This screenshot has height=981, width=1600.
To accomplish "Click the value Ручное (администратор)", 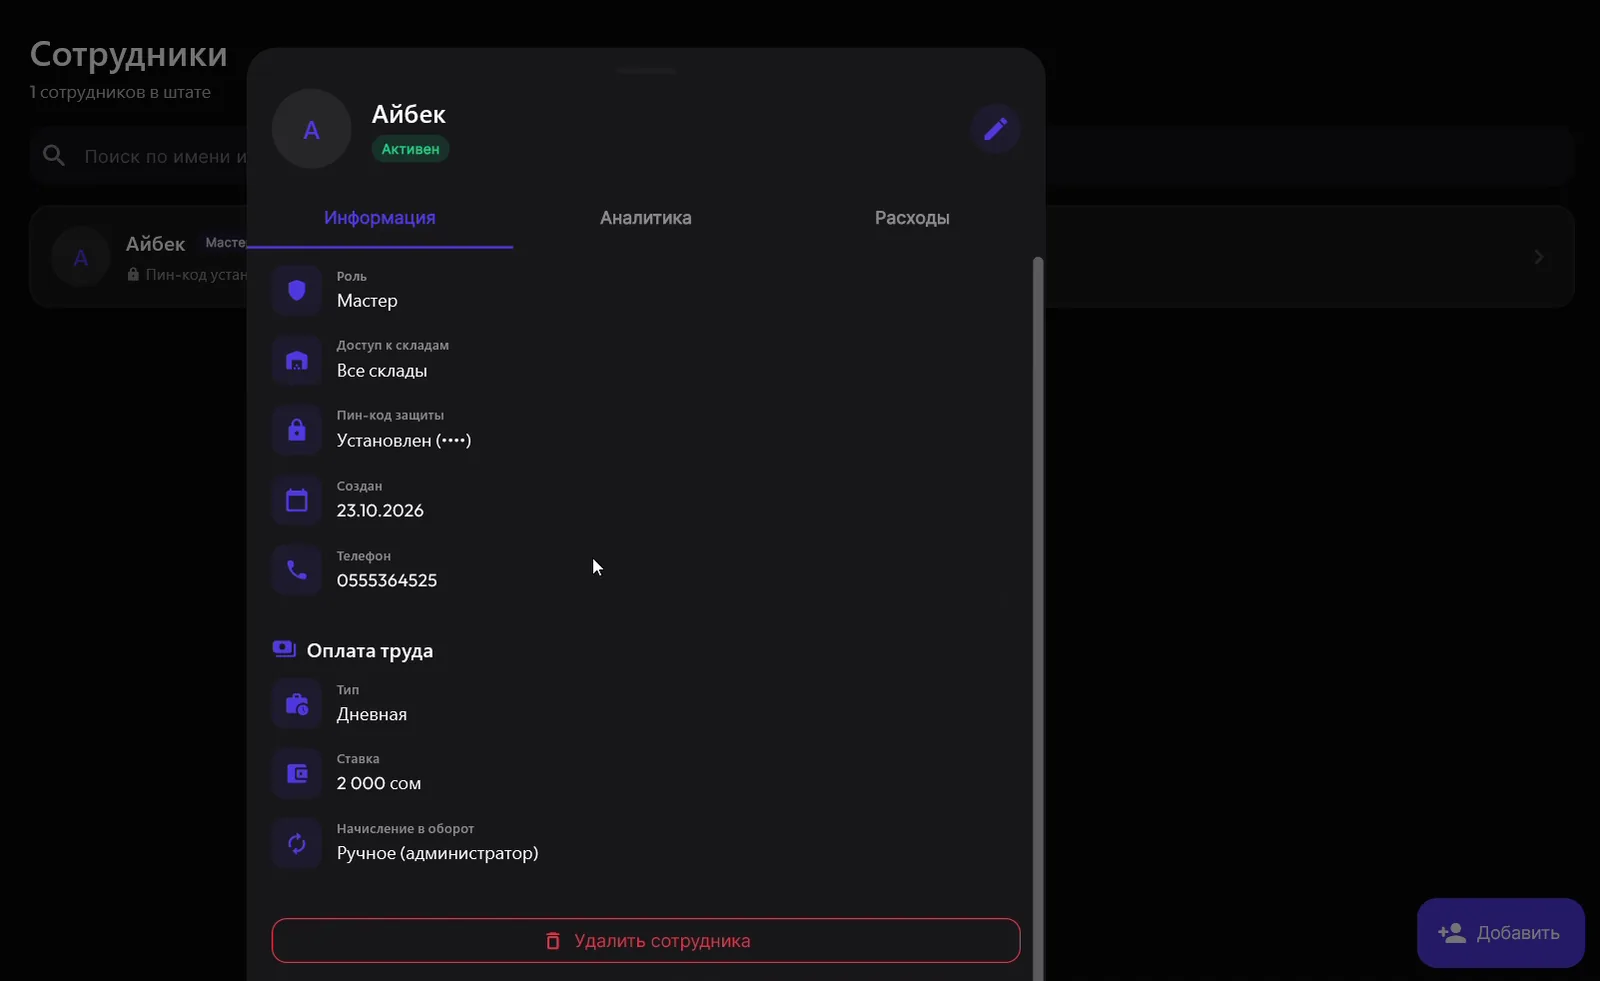I will (x=438, y=853).
